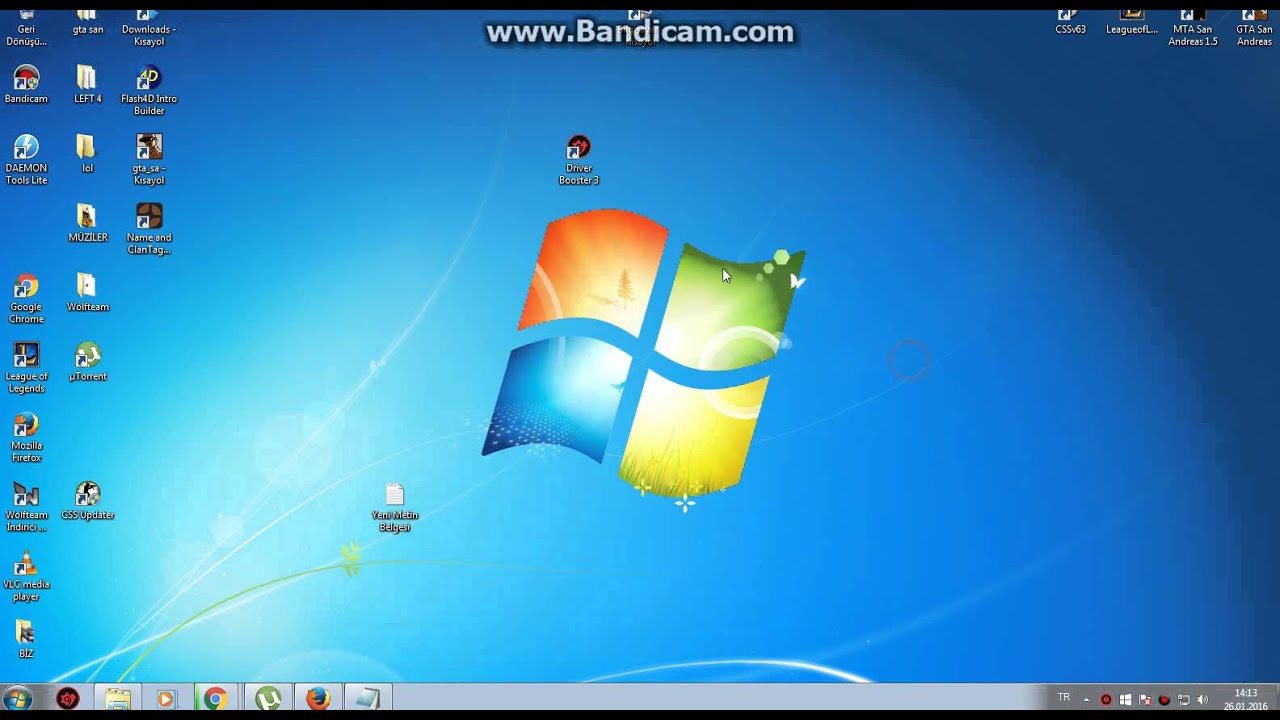Launch VLC media player shortcut
This screenshot has width=1280, height=720.
26,575
